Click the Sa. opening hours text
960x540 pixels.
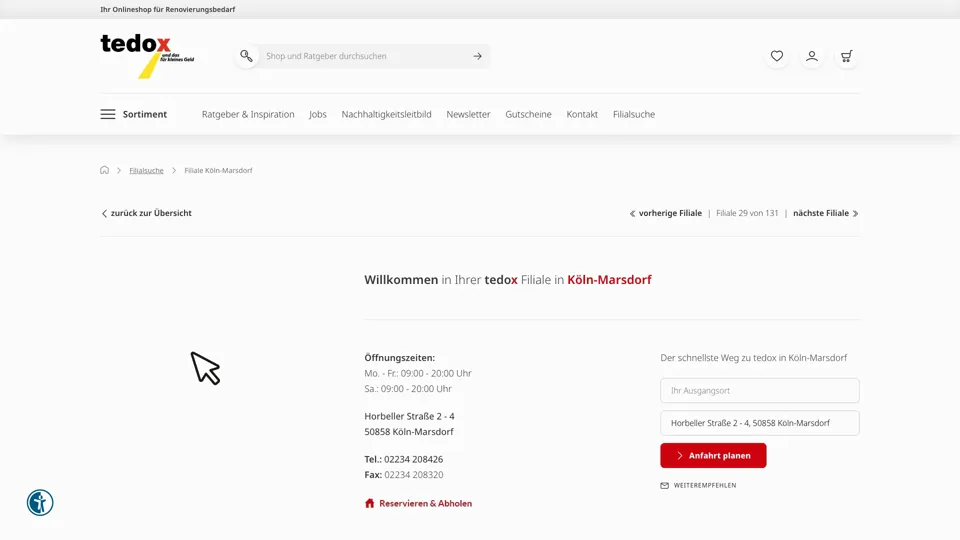(408, 389)
